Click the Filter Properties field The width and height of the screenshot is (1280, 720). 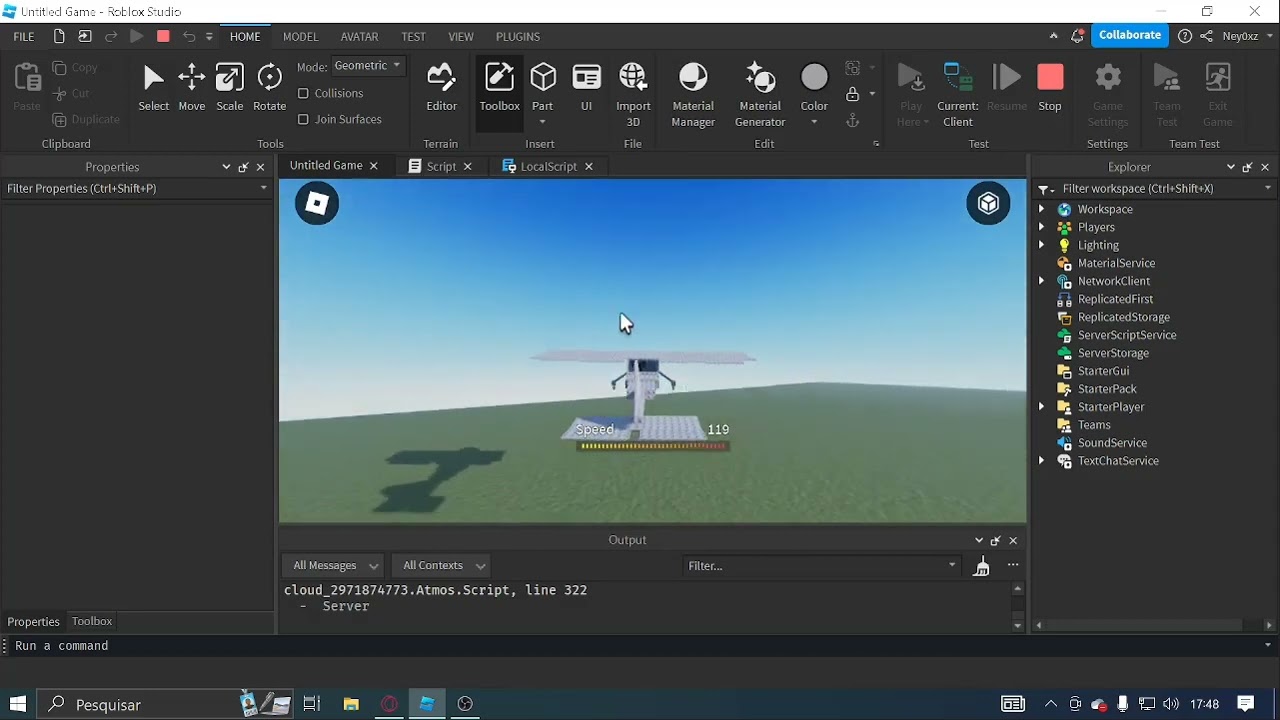(137, 188)
